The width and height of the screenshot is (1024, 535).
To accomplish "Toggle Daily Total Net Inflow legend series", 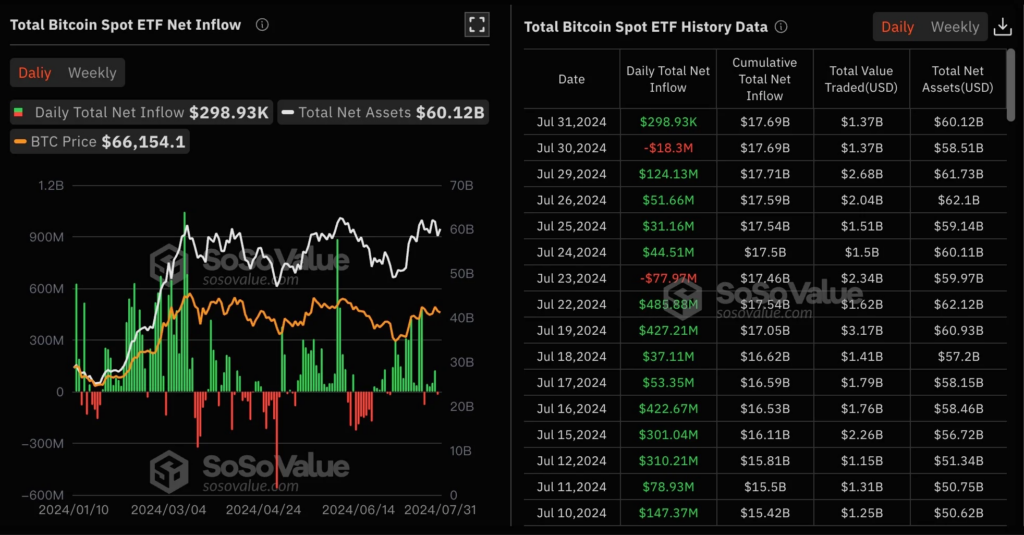I will (x=141, y=112).
